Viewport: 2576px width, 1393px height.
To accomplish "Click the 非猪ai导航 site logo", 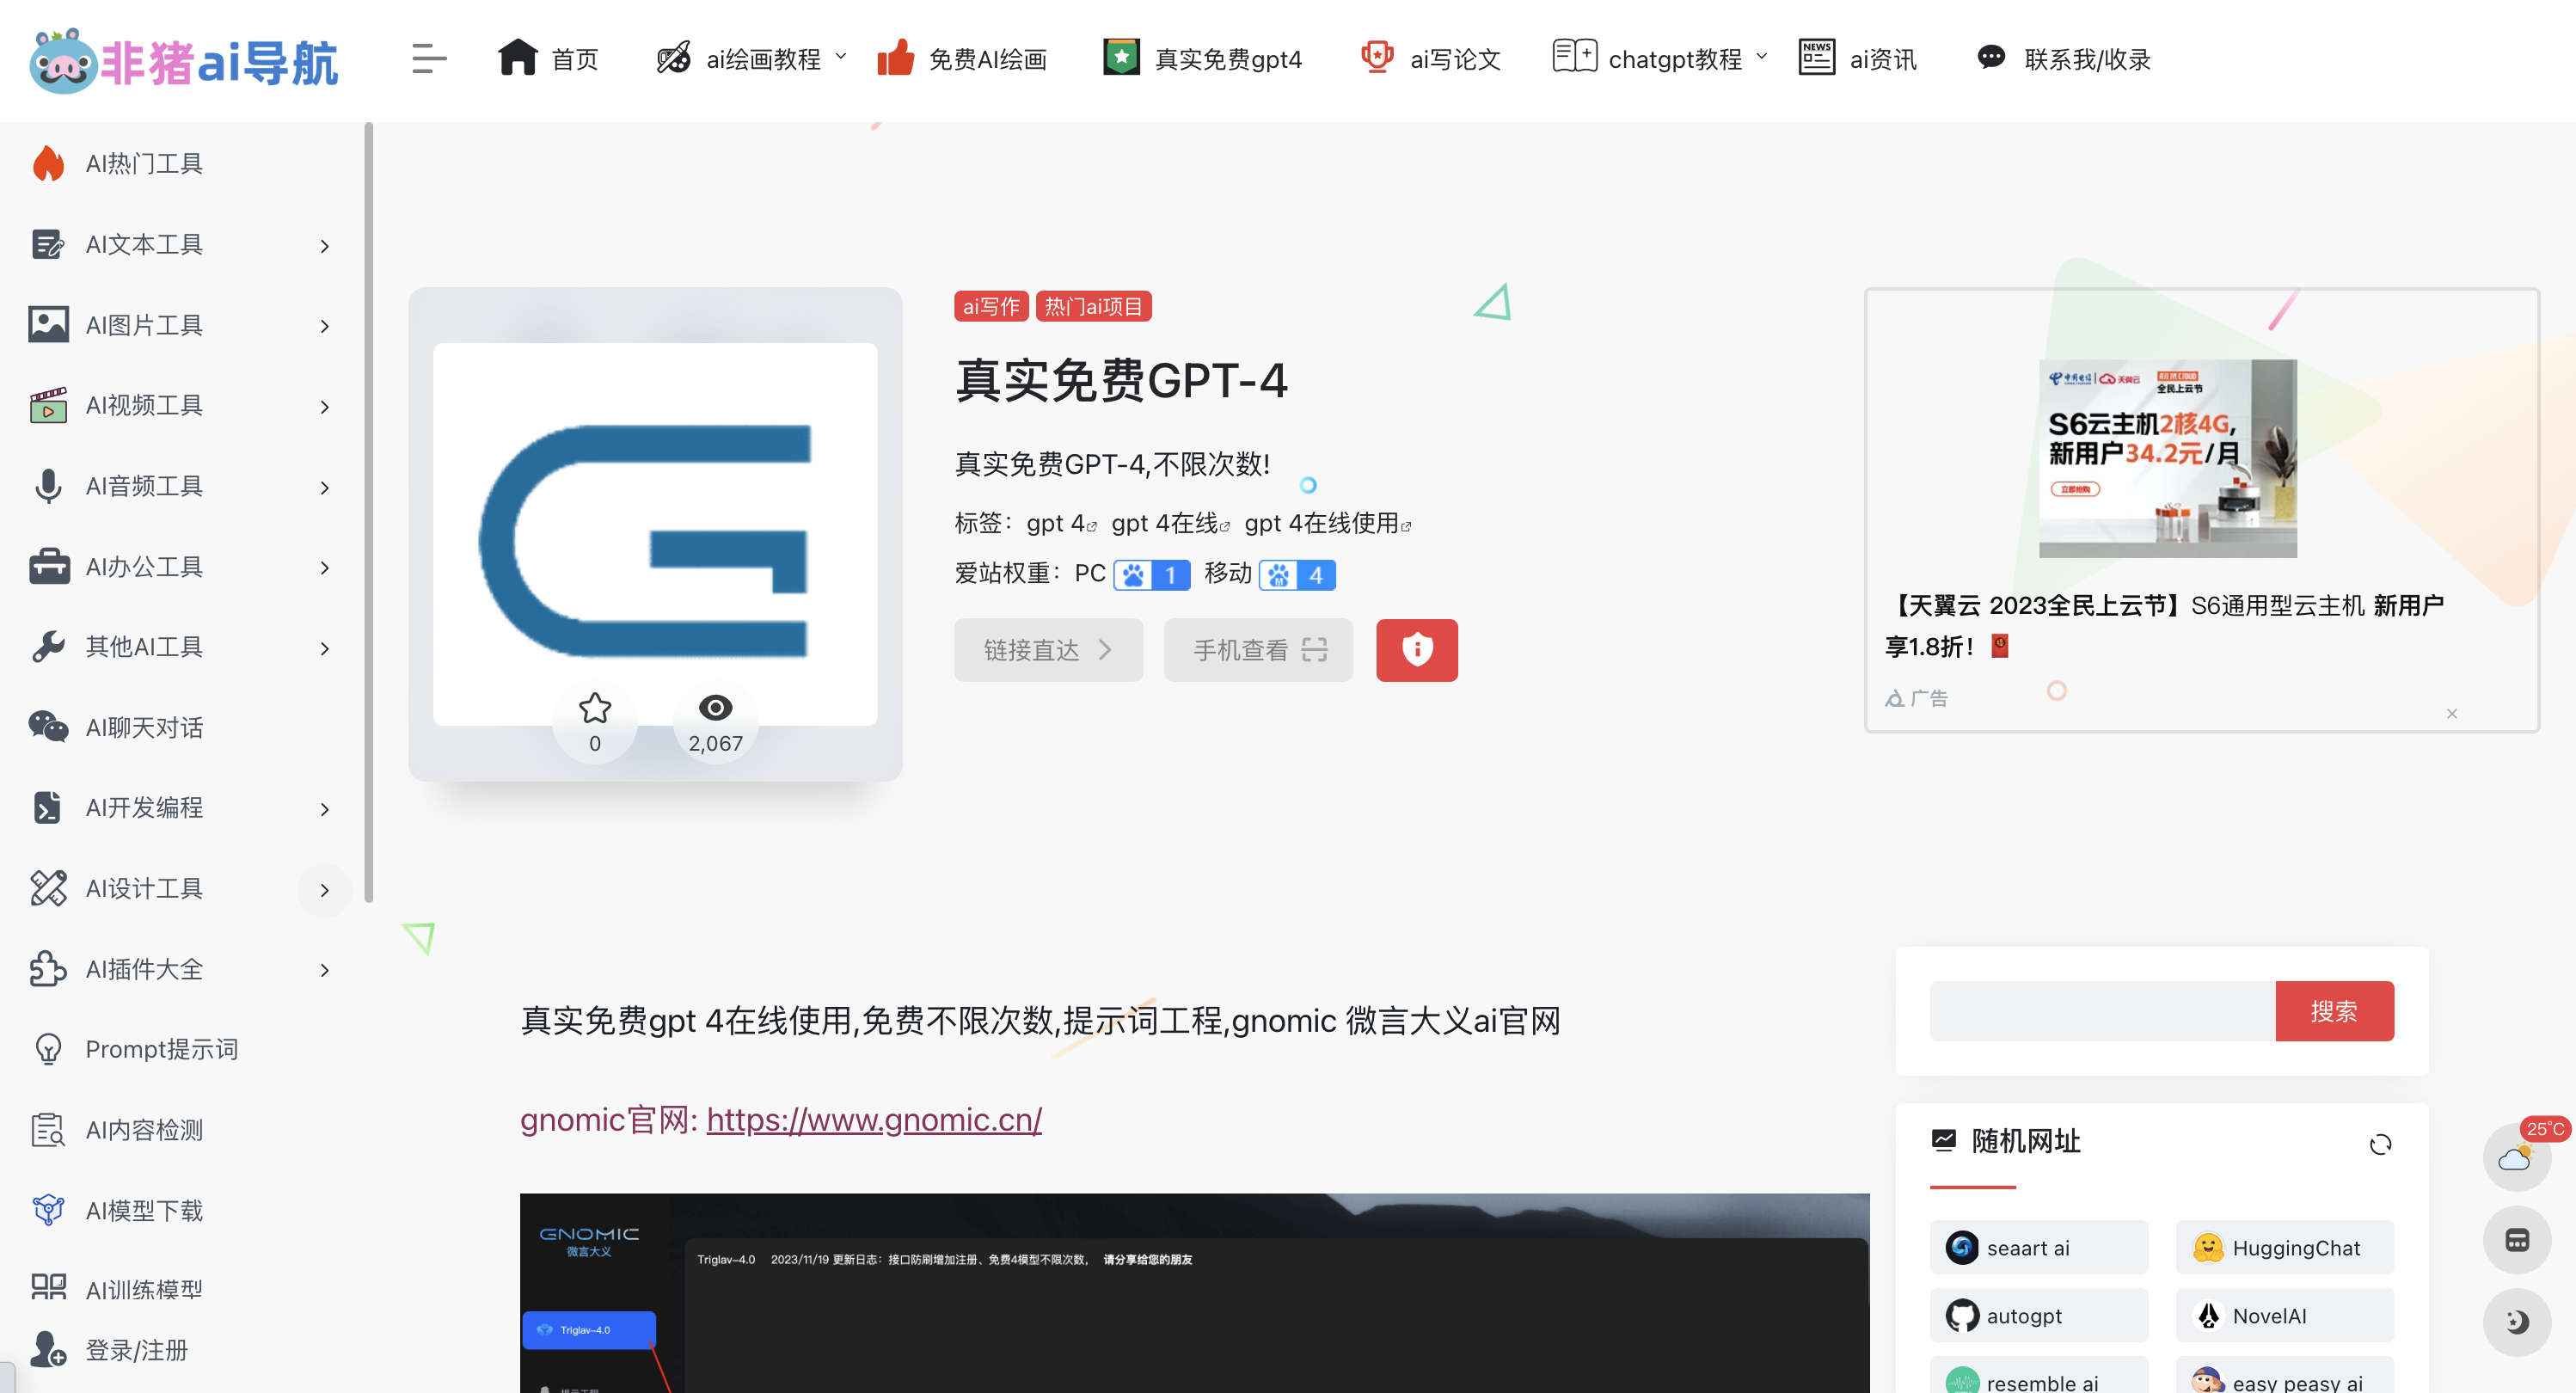I will click(x=184, y=60).
